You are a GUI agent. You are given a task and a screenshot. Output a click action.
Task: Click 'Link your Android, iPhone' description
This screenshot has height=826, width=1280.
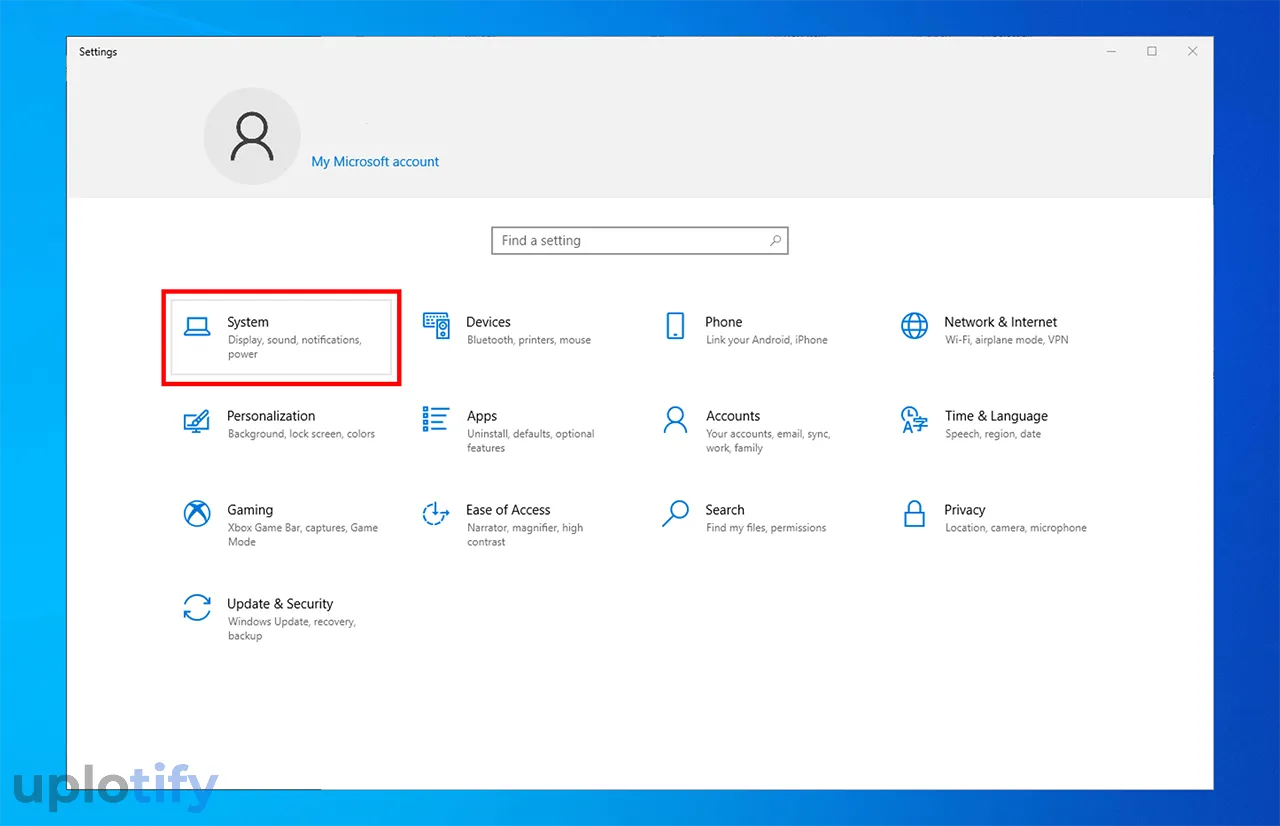pos(767,340)
